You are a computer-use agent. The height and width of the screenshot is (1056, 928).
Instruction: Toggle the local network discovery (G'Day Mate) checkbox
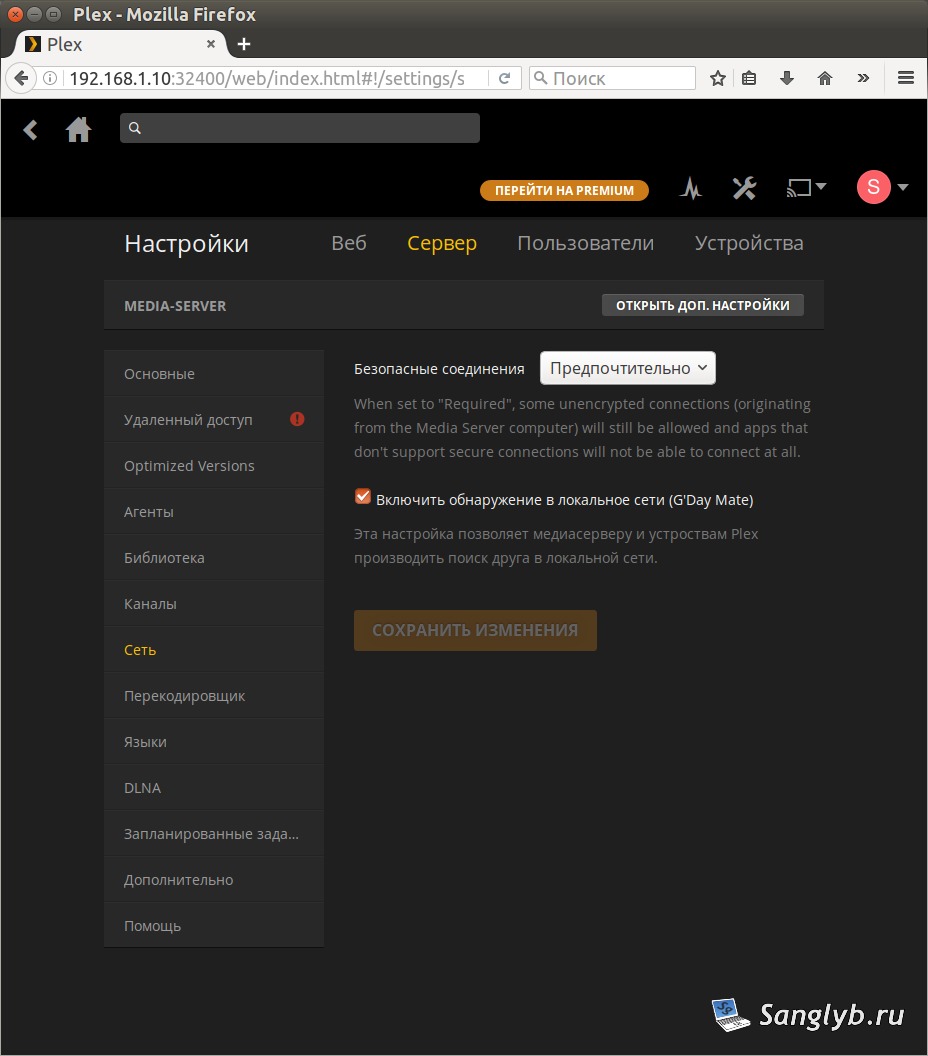tap(362, 496)
